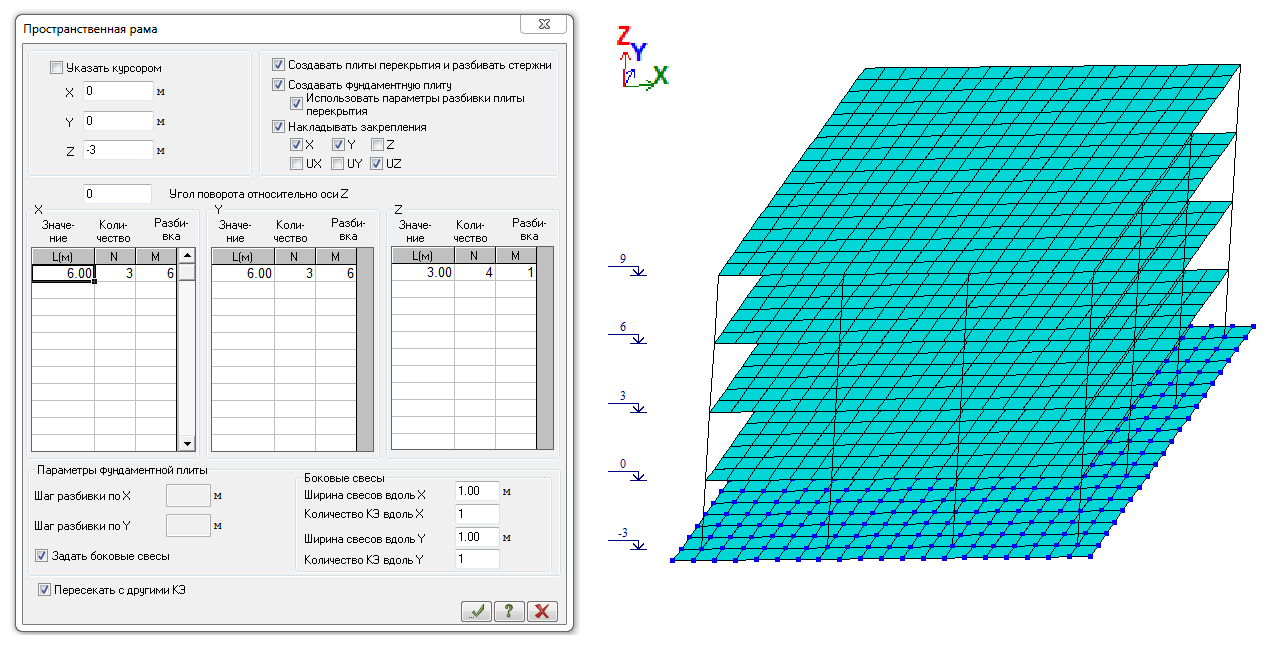
Task: Uncheck the X restraint checkbox
Action: click(297, 145)
